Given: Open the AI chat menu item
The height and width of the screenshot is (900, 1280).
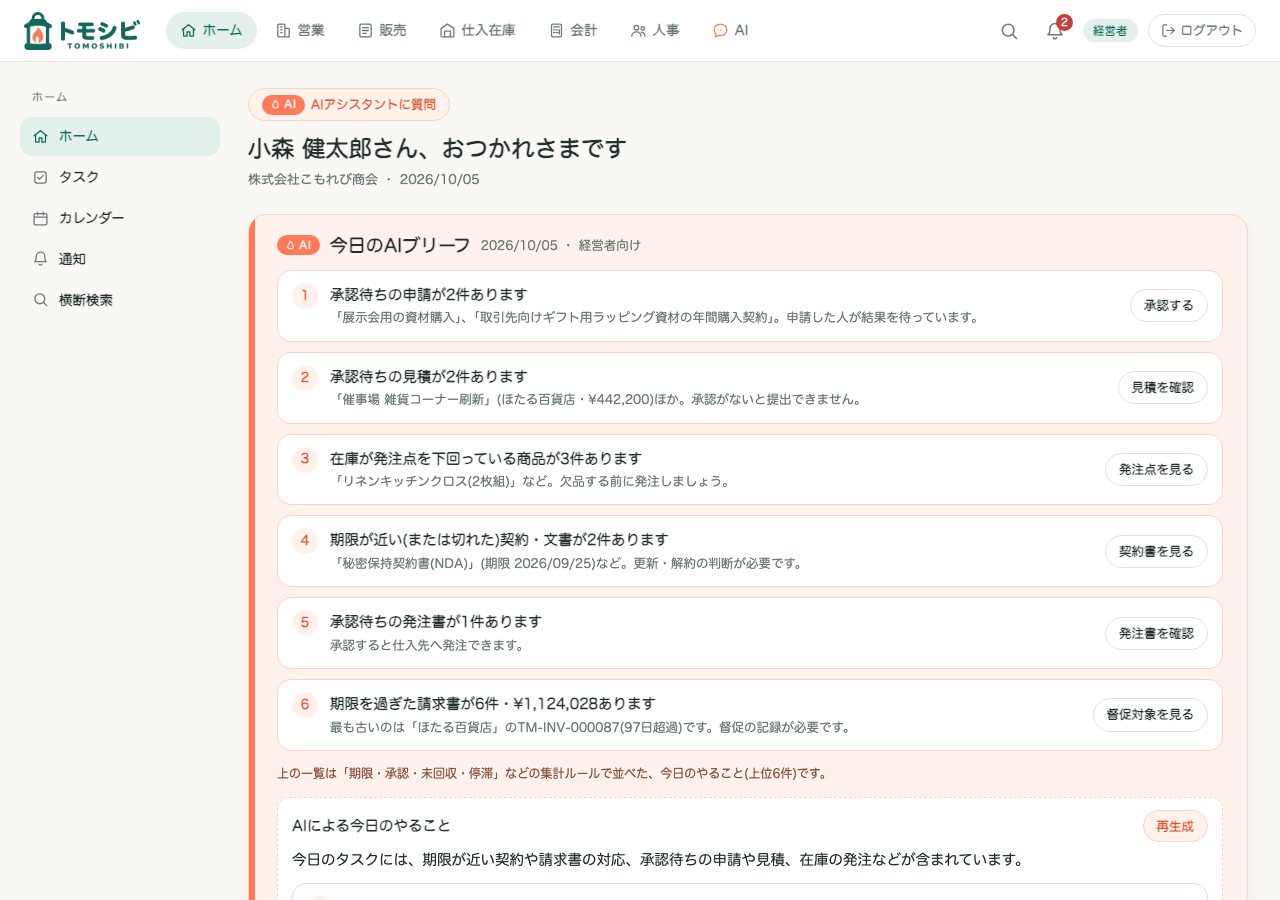Looking at the screenshot, I should point(730,31).
